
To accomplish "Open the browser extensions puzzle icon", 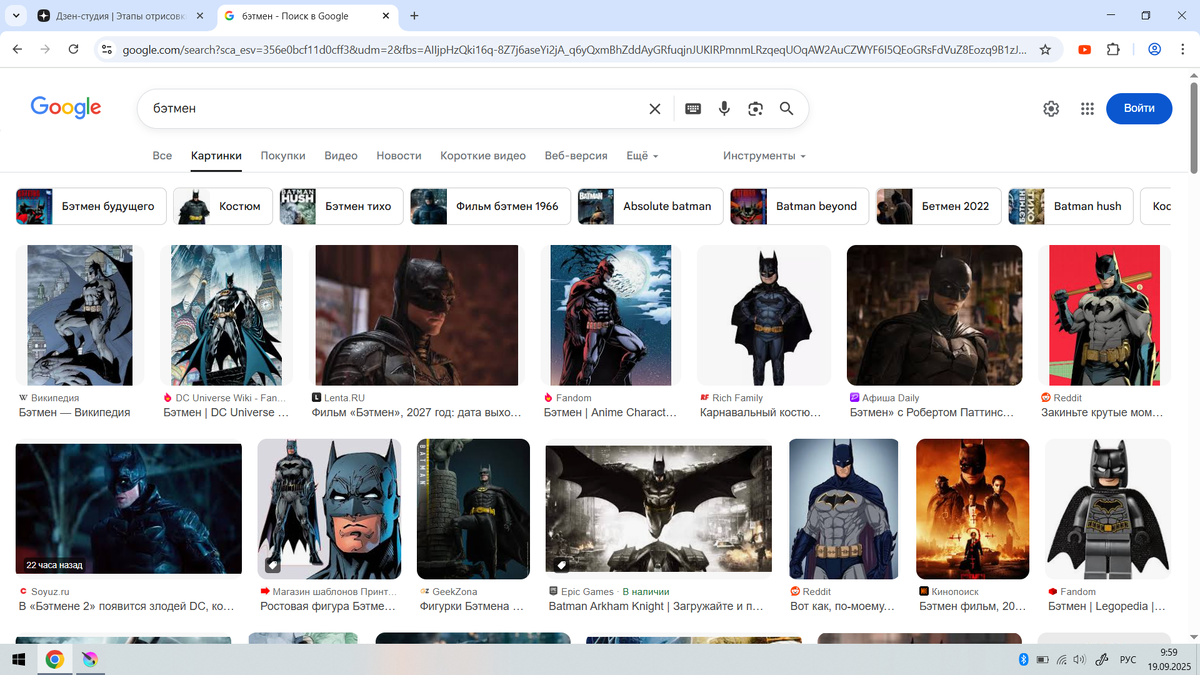I will [x=1120, y=49].
